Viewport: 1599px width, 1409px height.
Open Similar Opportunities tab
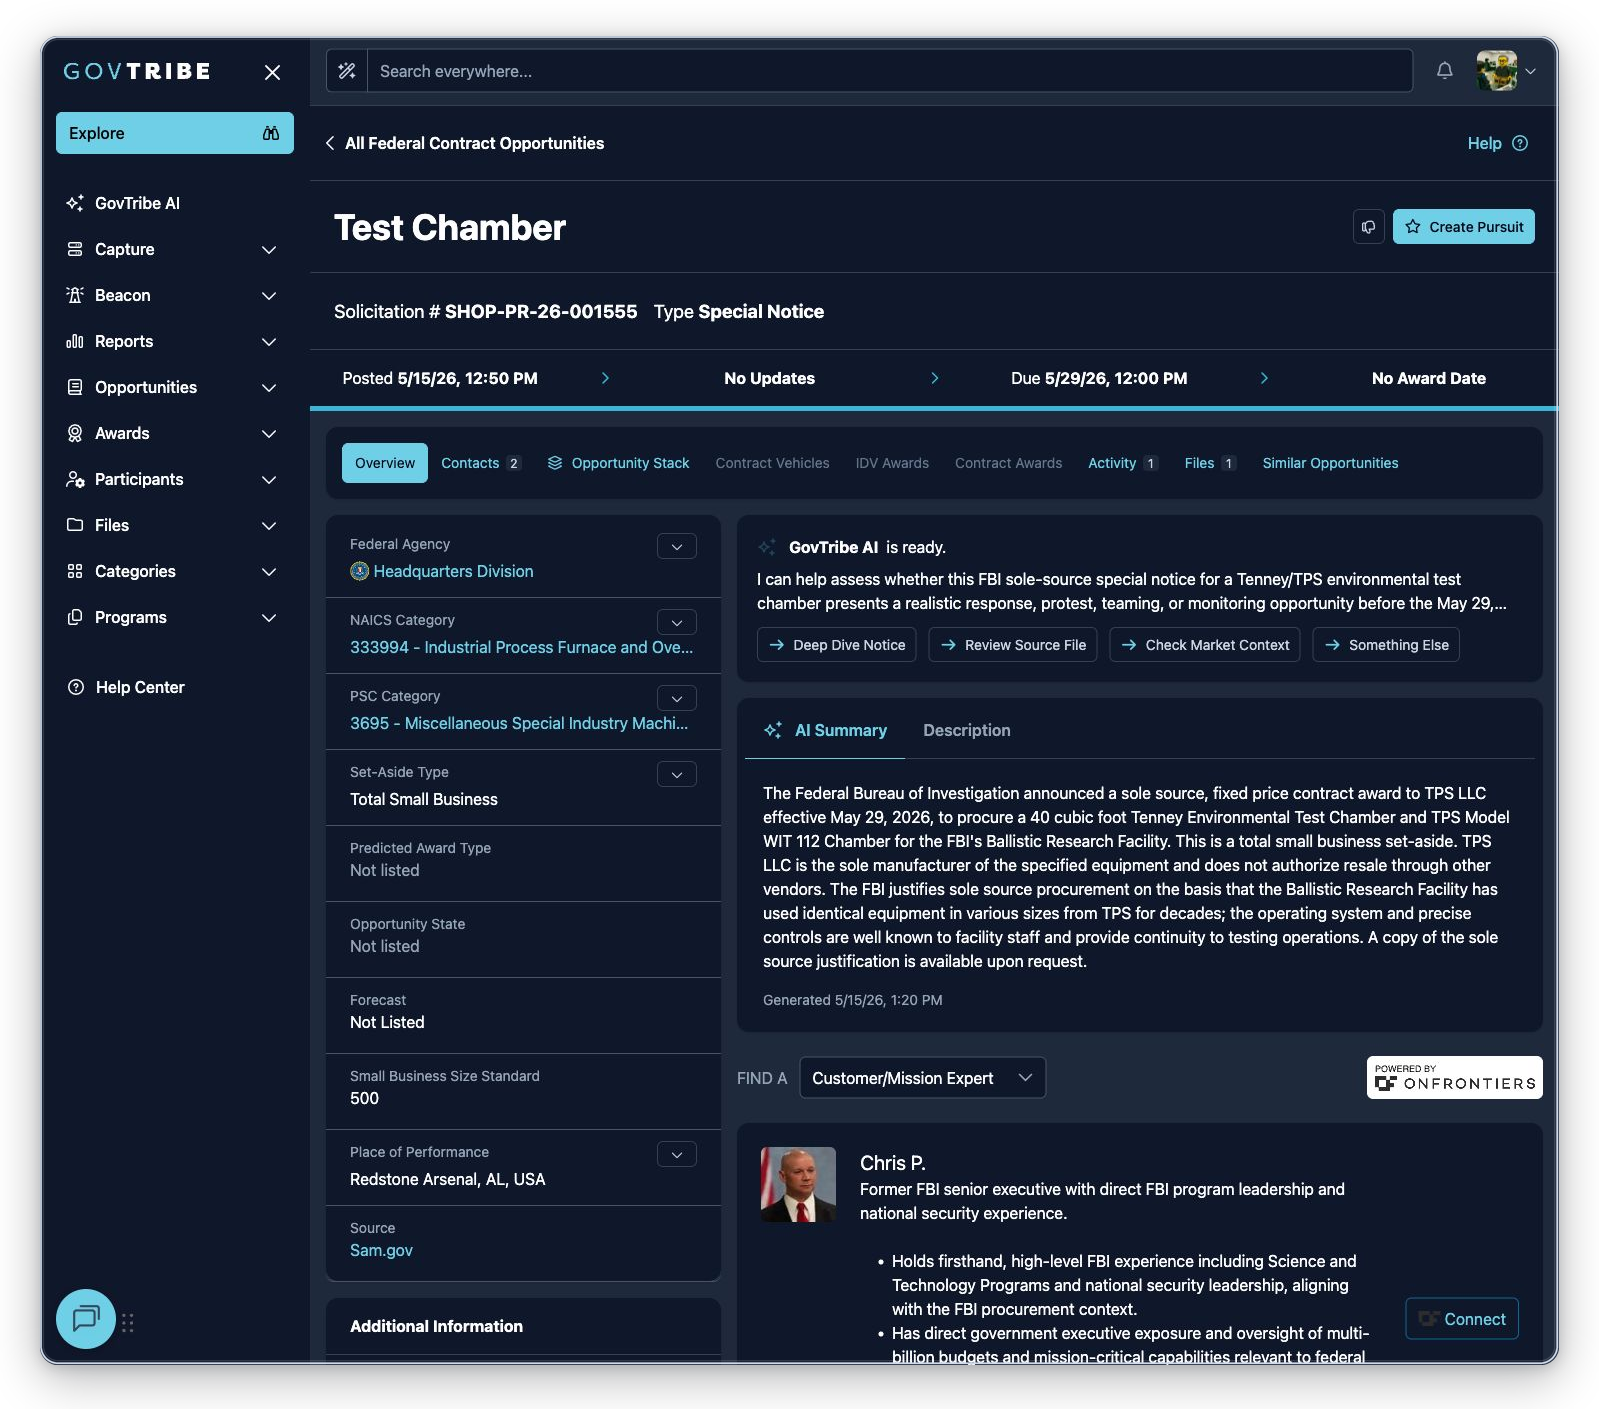(1330, 463)
